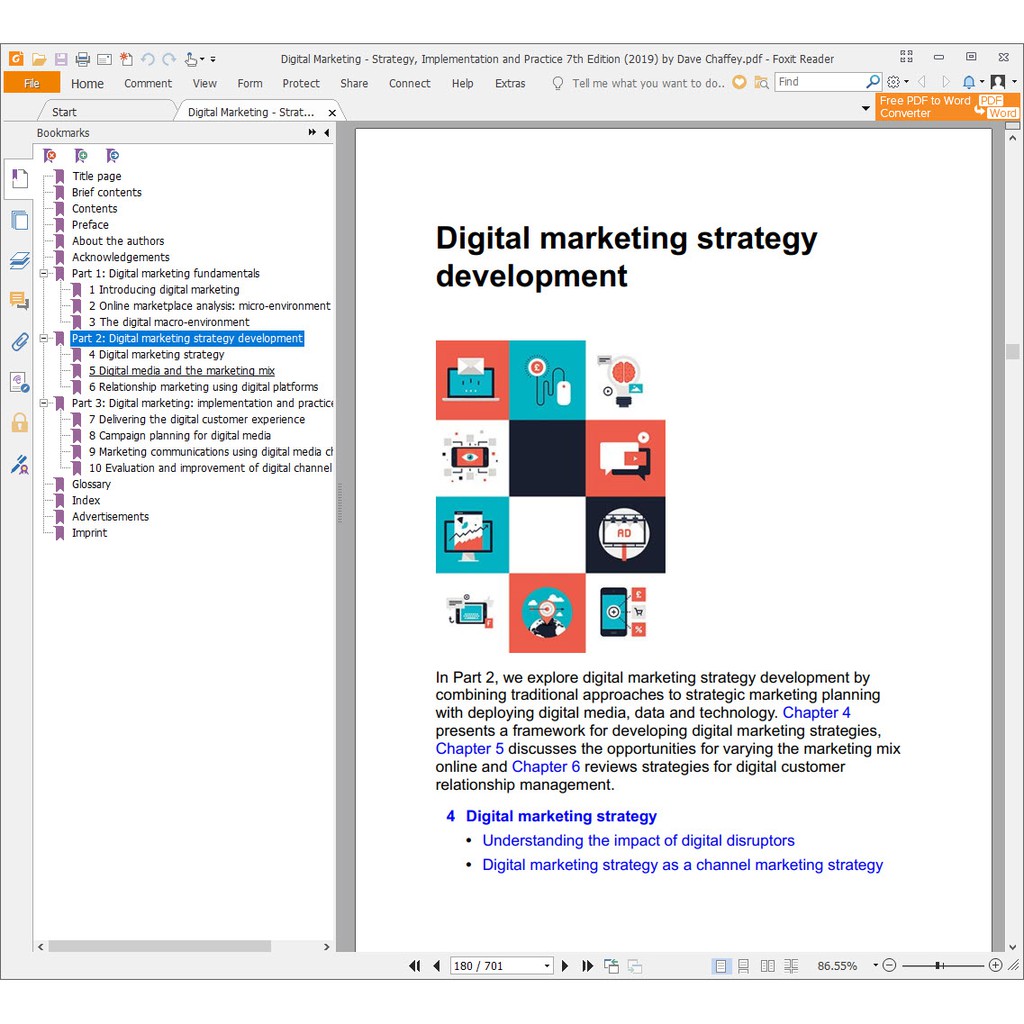Toggle continuous scrolling page mode
This screenshot has height=1024, width=1024.
tap(743, 966)
